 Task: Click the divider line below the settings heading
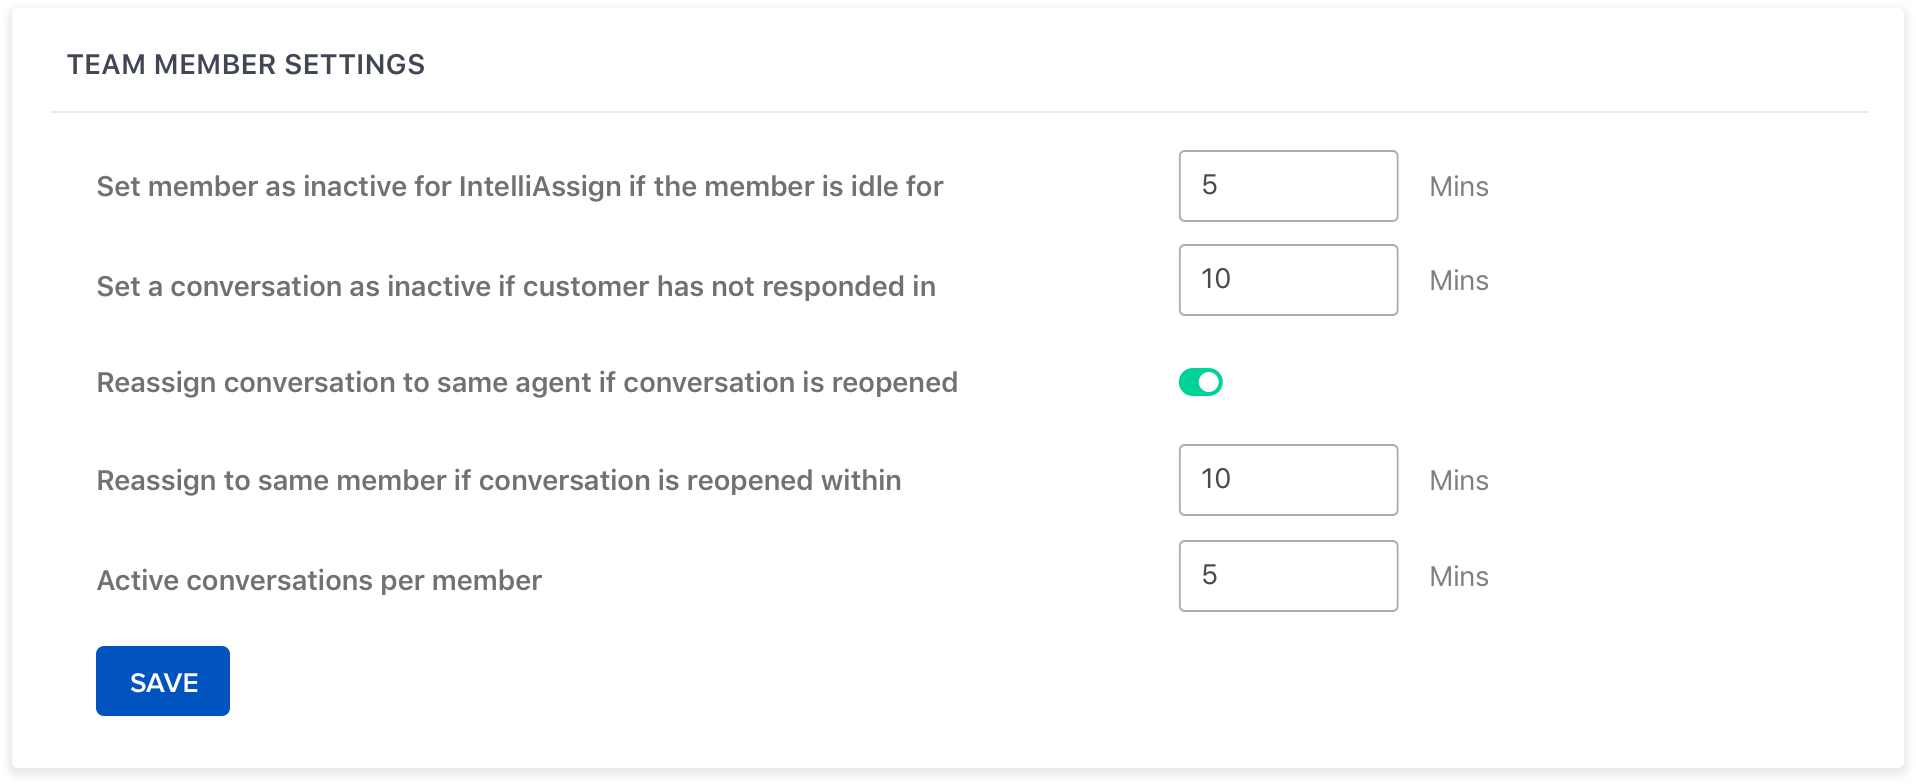[x=958, y=112]
